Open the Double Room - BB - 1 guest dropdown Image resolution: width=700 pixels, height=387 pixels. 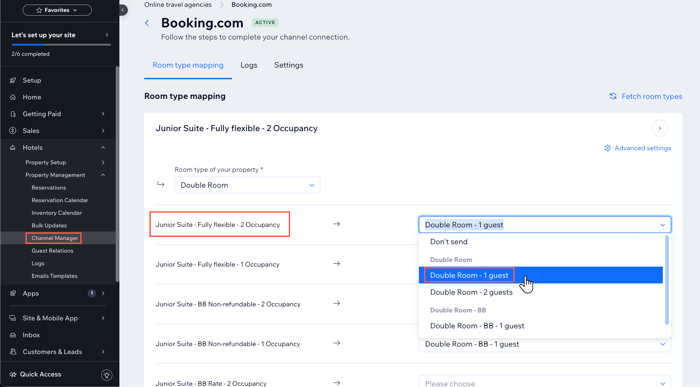pos(545,344)
